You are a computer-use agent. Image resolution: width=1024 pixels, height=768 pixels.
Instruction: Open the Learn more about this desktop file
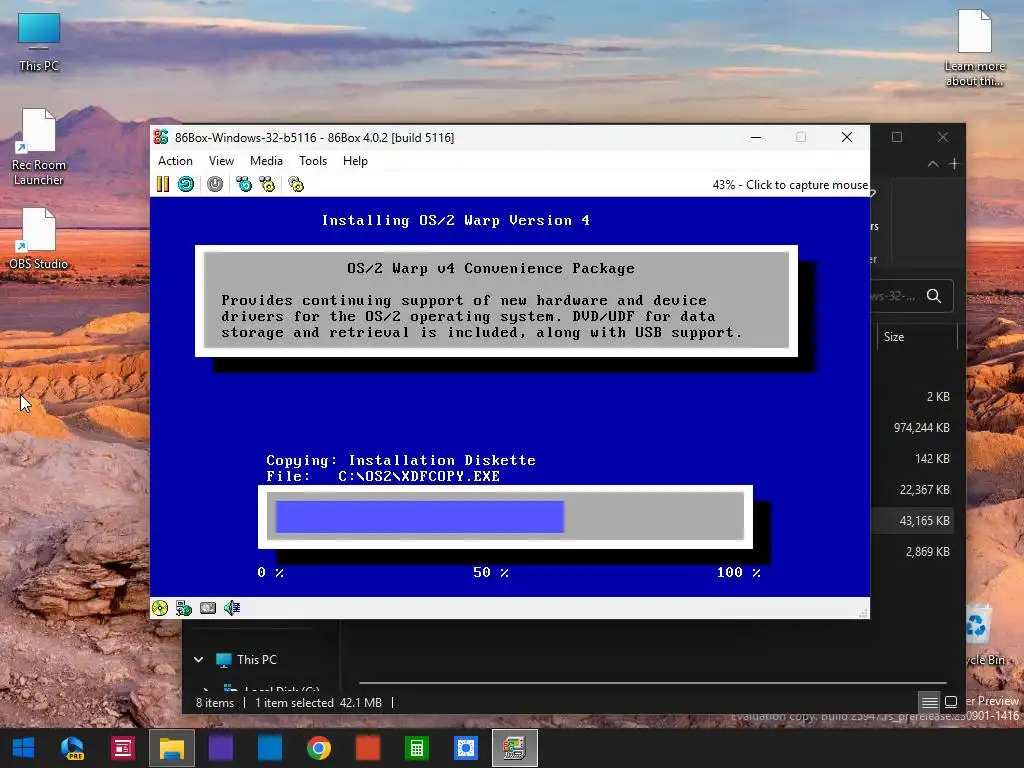[x=974, y=48]
